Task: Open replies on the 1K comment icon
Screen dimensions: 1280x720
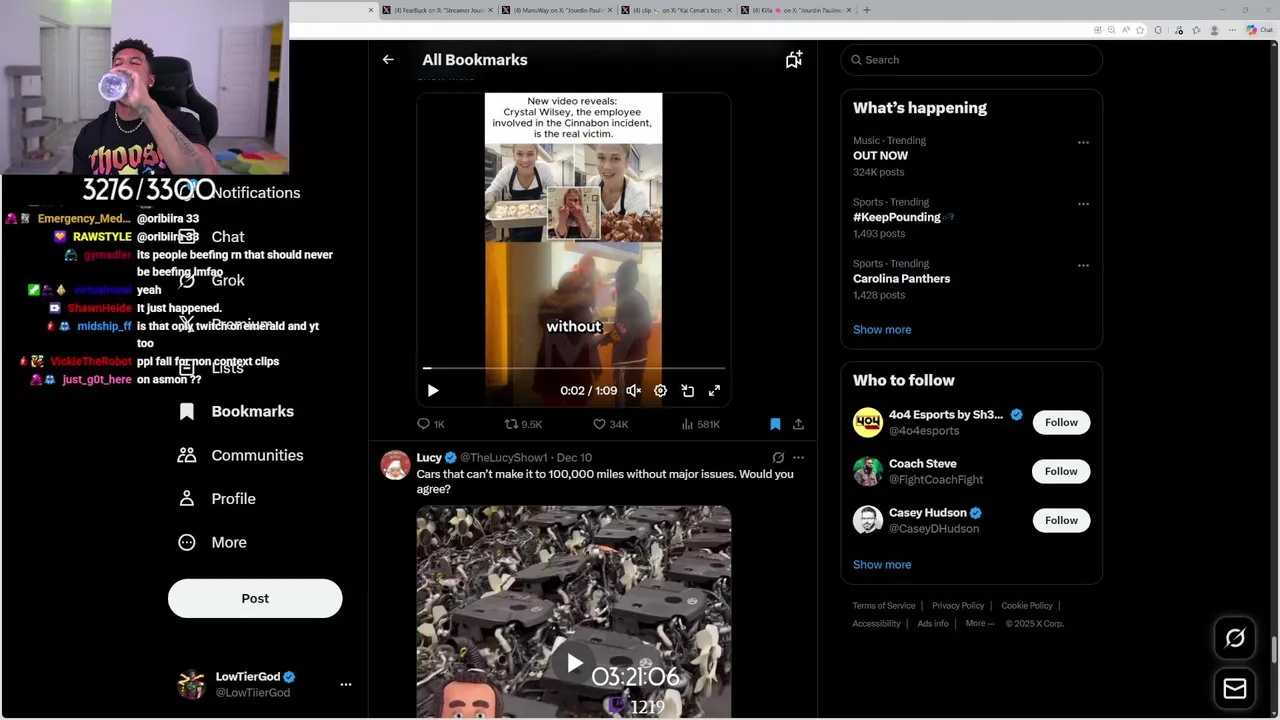Action: [x=431, y=424]
